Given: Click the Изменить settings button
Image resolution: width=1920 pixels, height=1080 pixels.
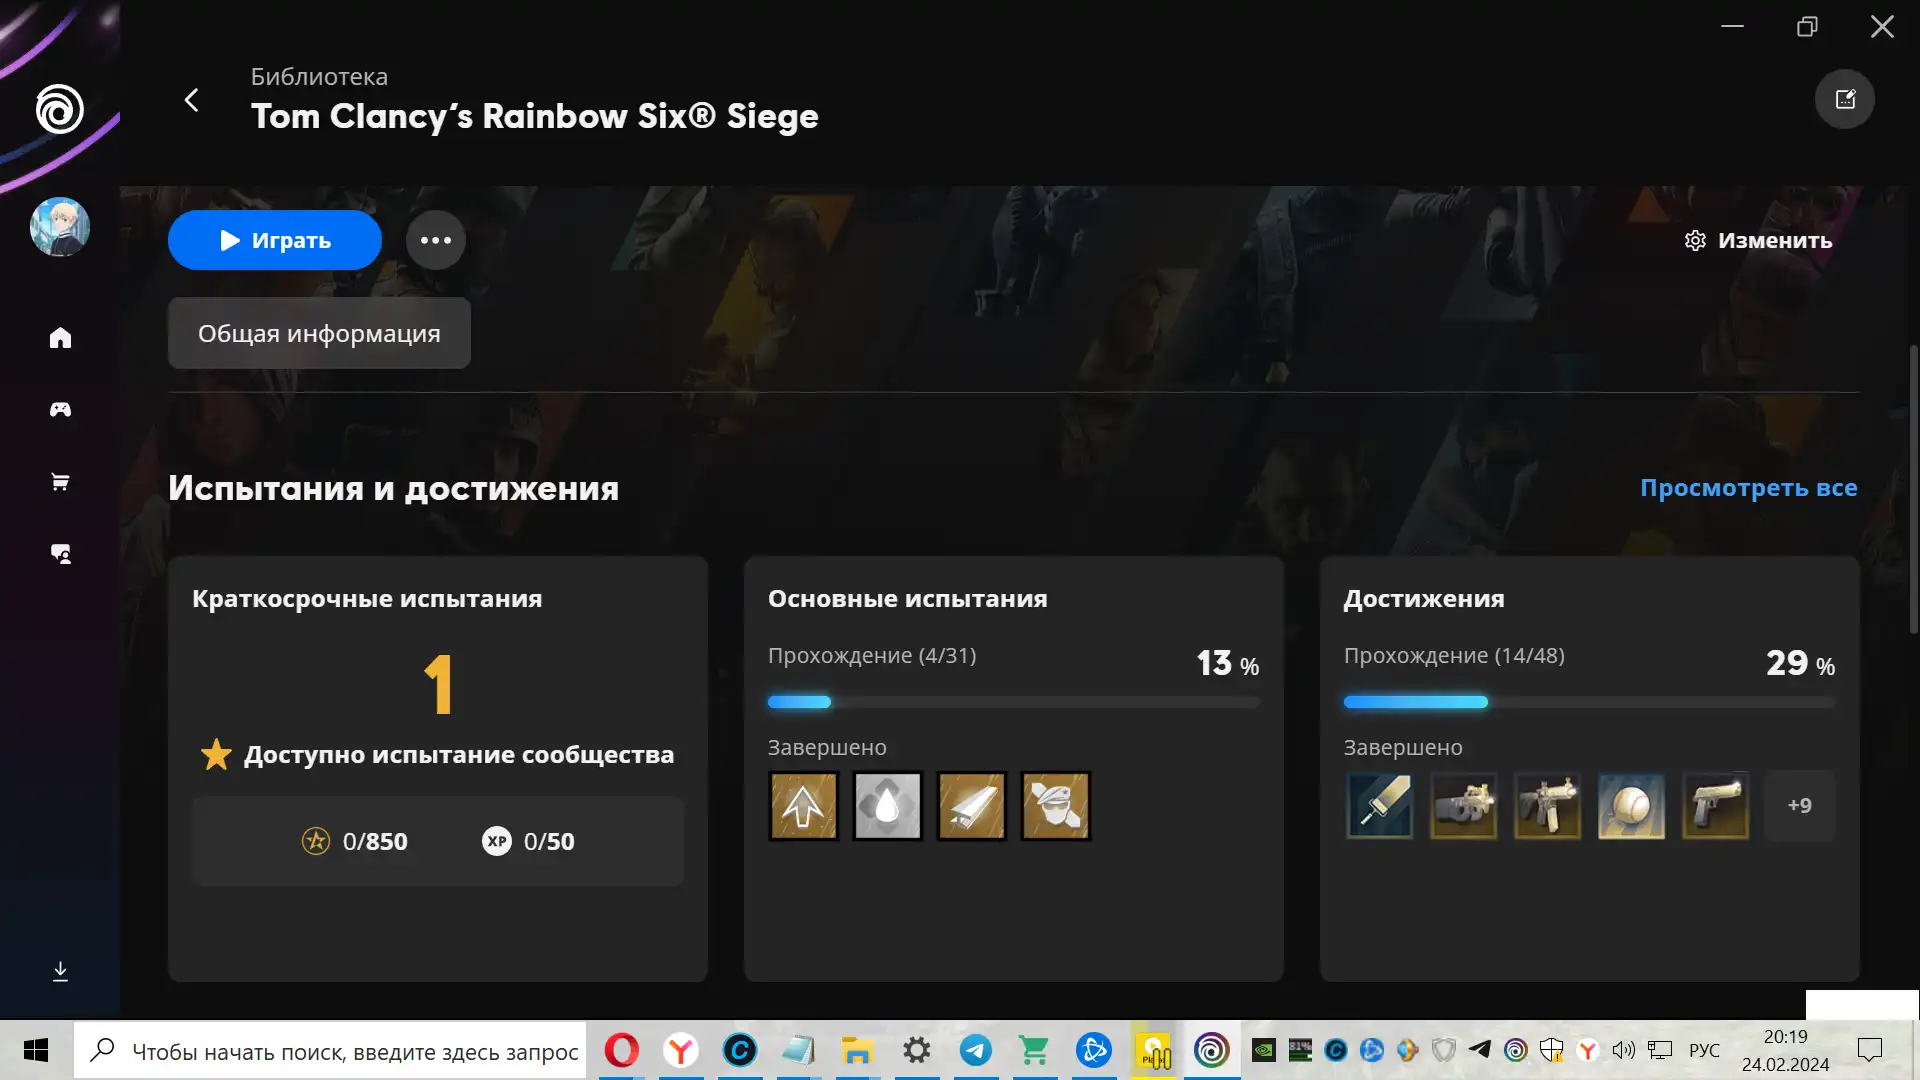Looking at the screenshot, I should click(1759, 240).
